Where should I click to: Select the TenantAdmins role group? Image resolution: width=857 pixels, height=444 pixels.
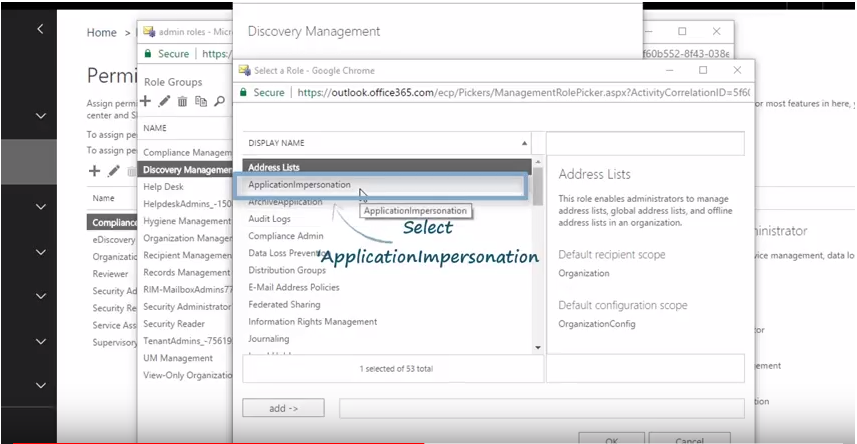click(x=186, y=341)
